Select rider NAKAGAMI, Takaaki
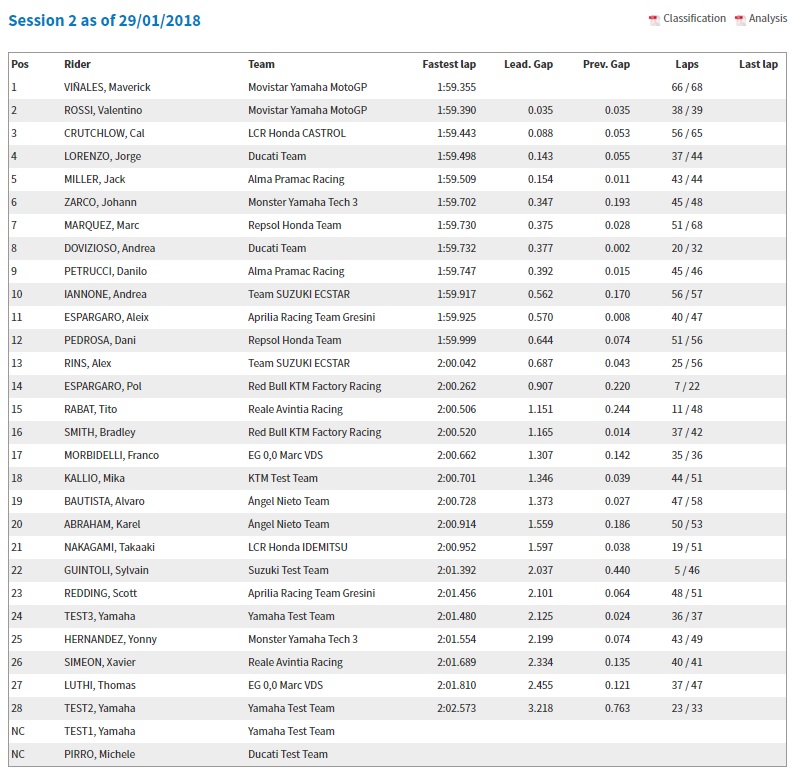The height and width of the screenshot is (779, 800). coord(110,547)
